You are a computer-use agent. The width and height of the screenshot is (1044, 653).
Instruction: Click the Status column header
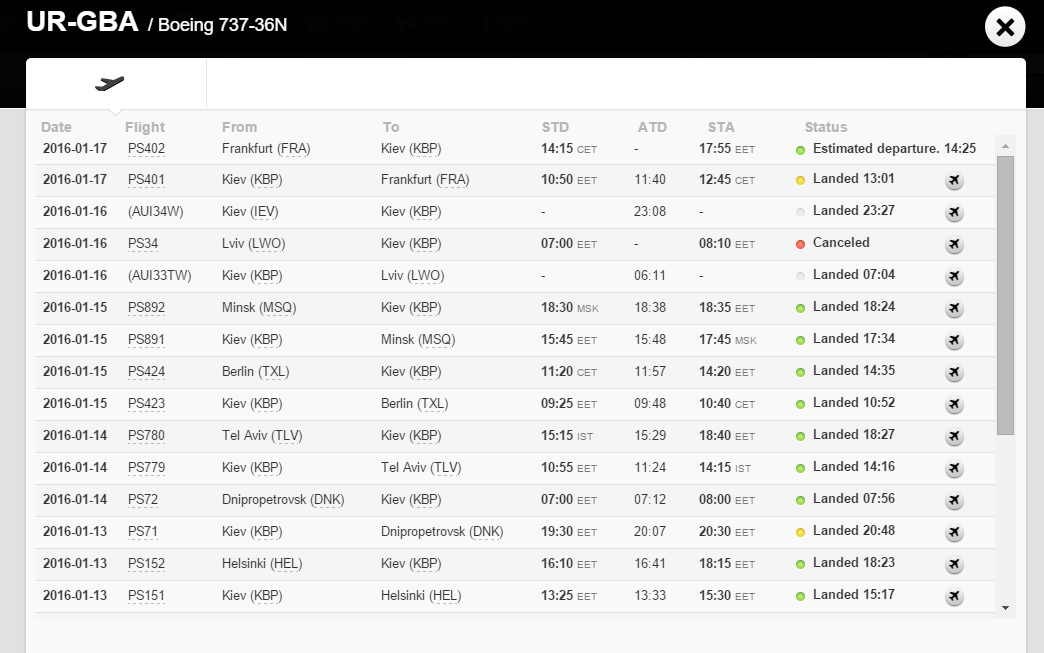(825, 127)
